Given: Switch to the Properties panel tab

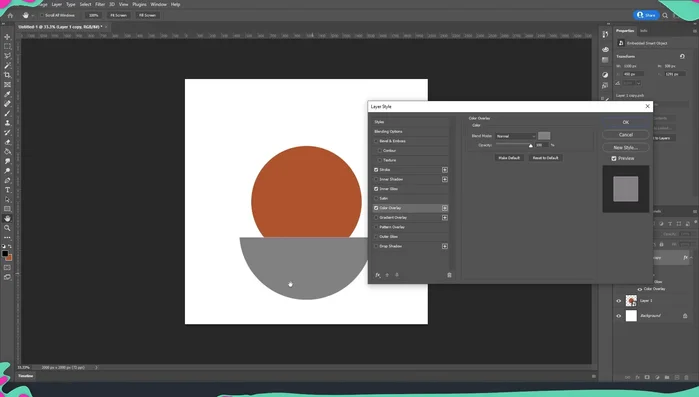Looking at the screenshot, I should [x=625, y=31].
